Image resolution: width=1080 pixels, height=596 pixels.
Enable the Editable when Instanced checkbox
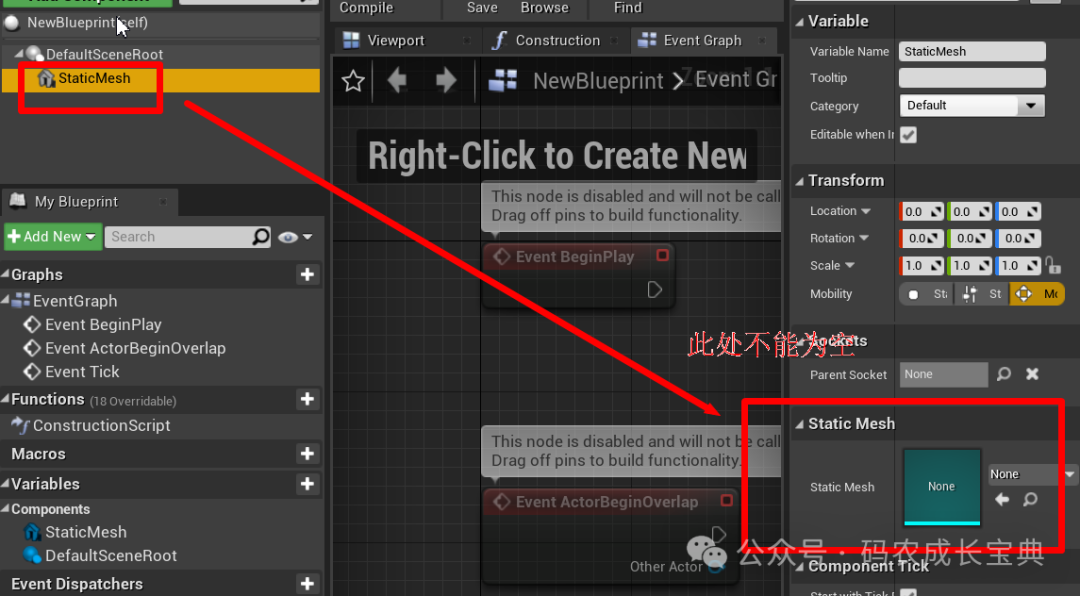909,135
